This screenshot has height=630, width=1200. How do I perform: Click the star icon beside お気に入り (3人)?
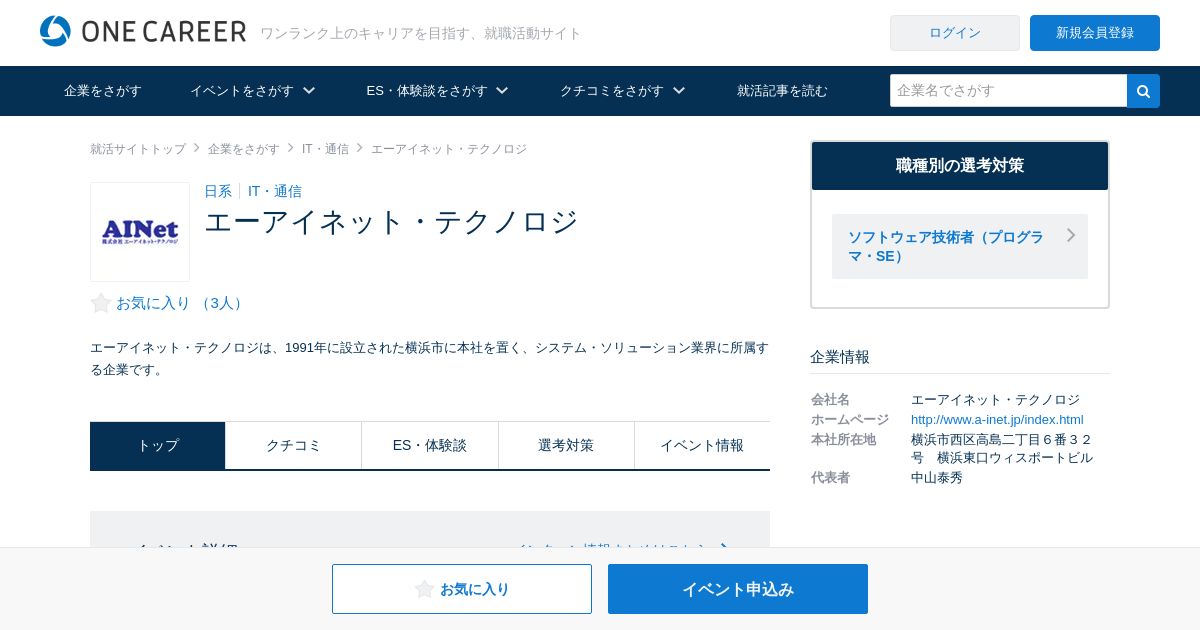tap(101, 303)
